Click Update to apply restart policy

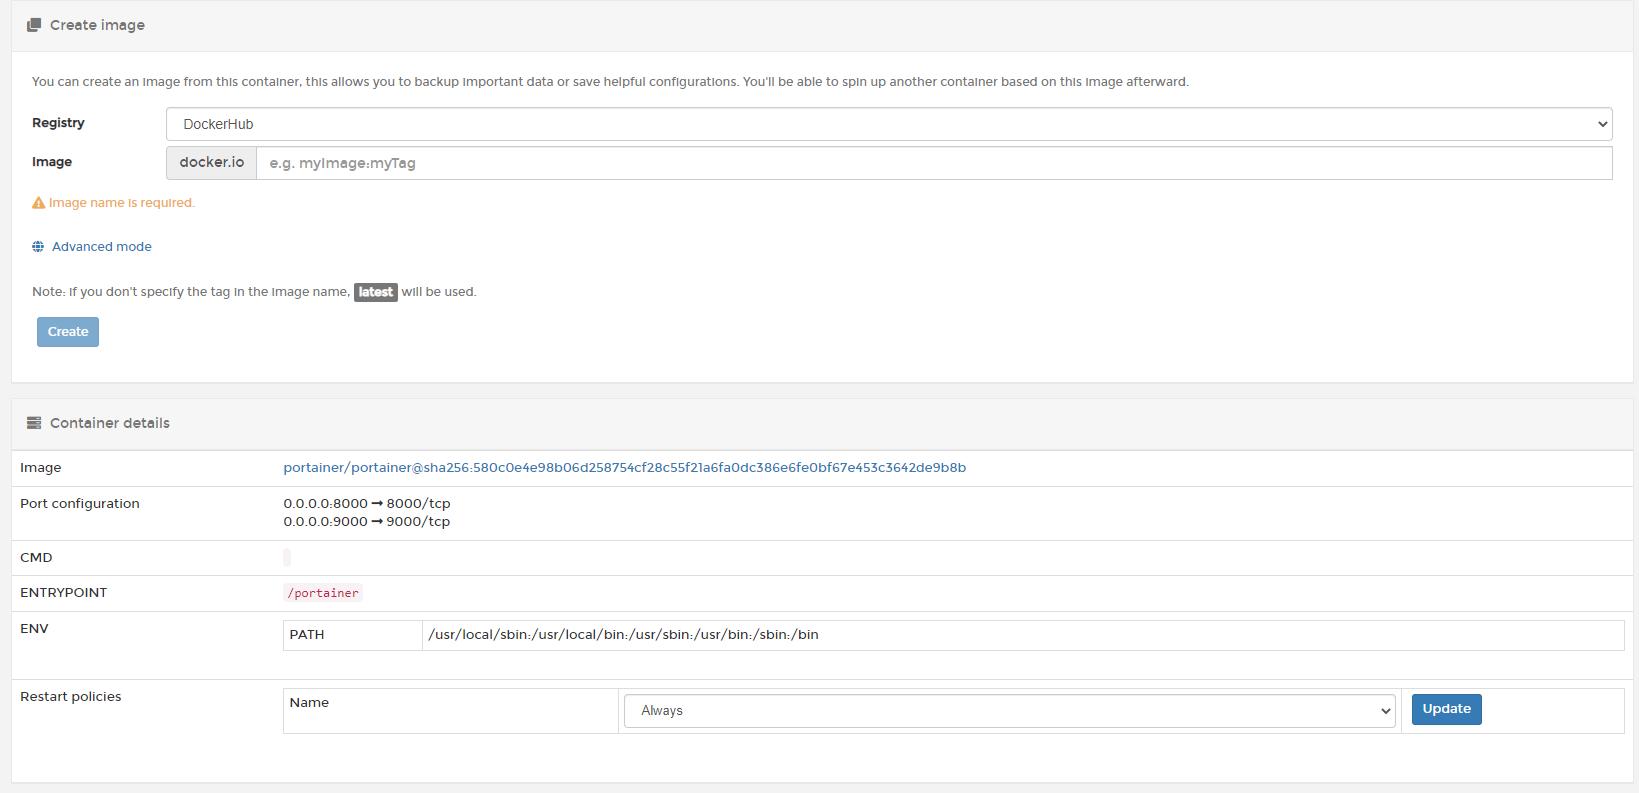(1445, 709)
